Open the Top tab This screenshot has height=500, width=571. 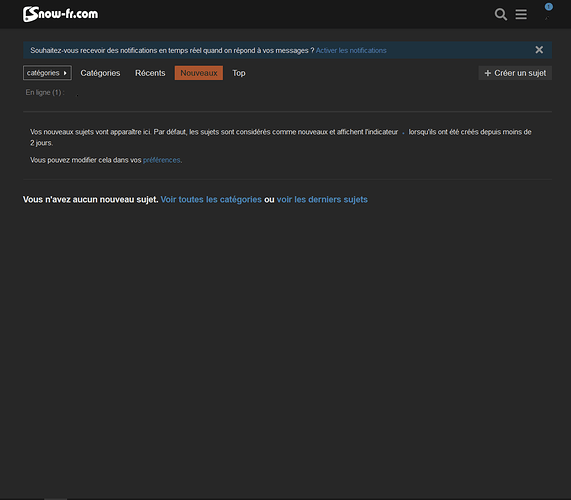[x=239, y=73]
